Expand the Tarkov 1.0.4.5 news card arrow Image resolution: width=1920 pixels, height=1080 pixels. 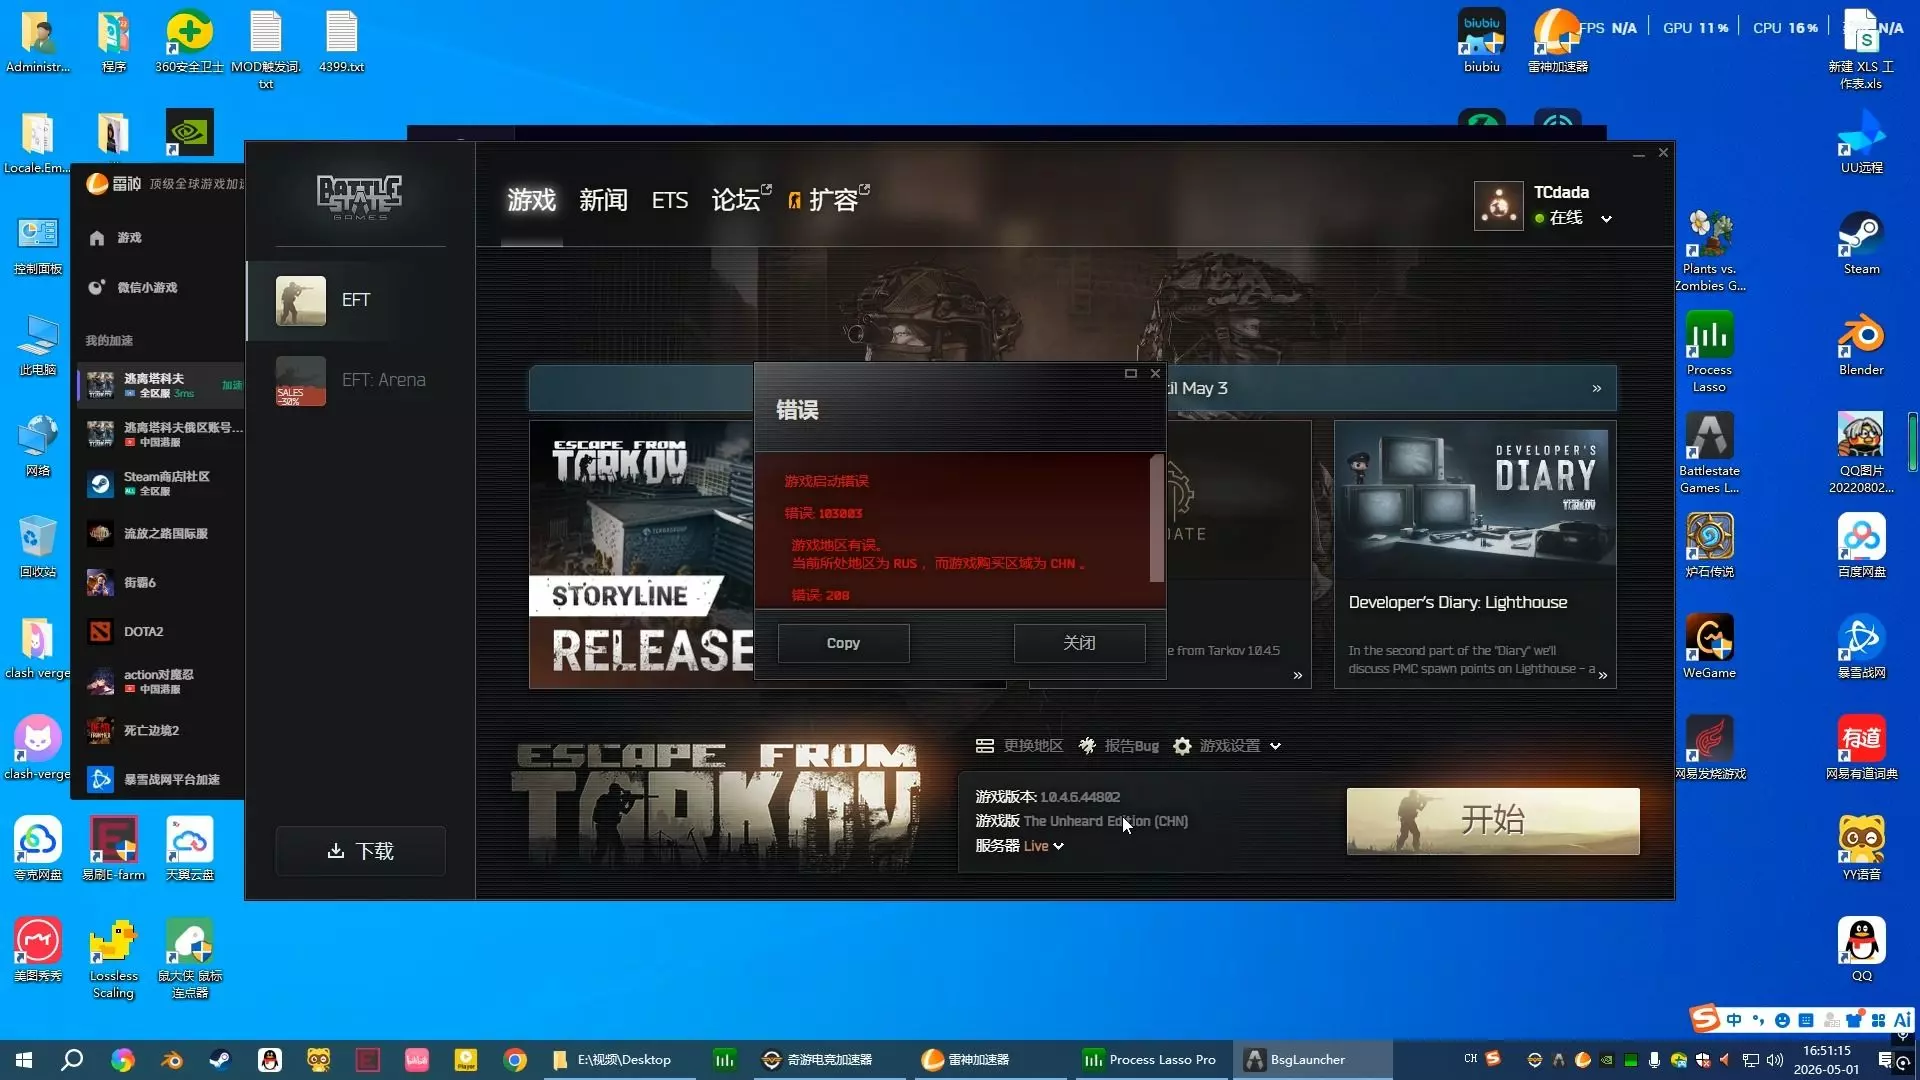[x=1298, y=675]
